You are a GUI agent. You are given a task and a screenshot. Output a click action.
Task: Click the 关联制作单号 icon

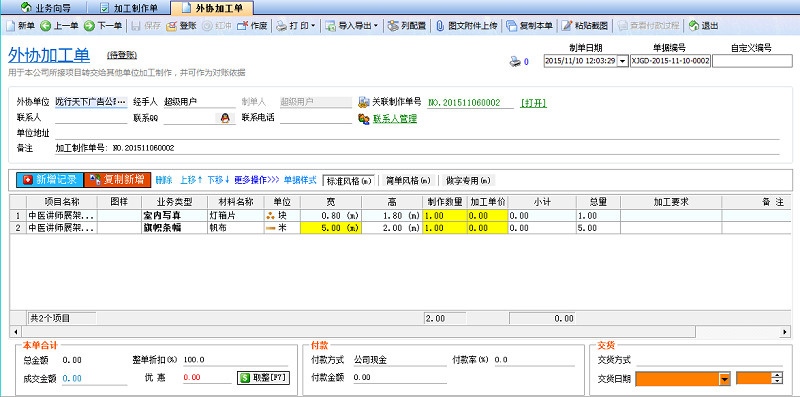coord(364,102)
